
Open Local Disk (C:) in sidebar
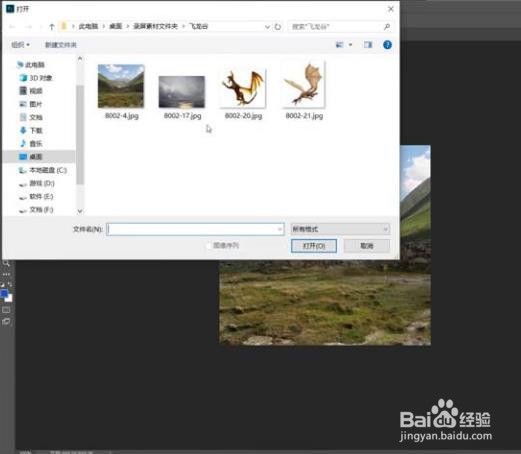click(x=43, y=170)
